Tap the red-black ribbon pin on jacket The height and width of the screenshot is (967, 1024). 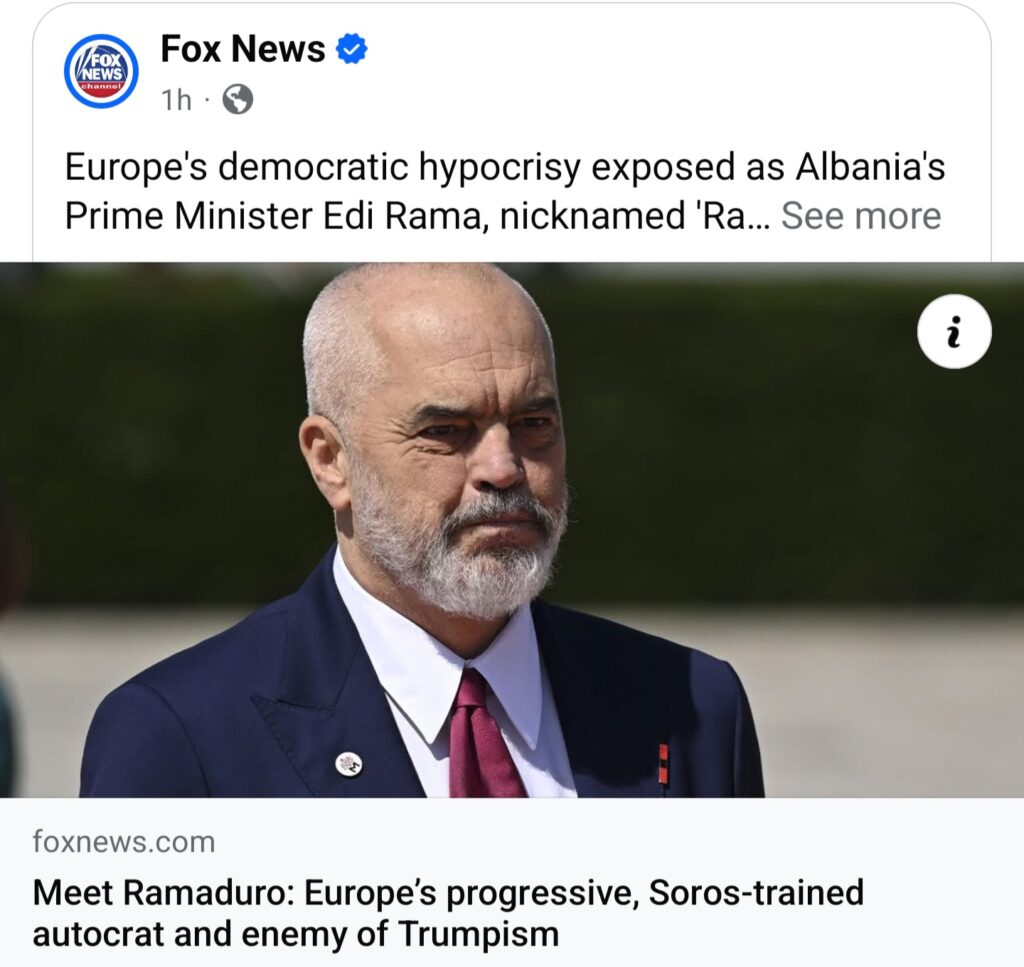click(663, 763)
